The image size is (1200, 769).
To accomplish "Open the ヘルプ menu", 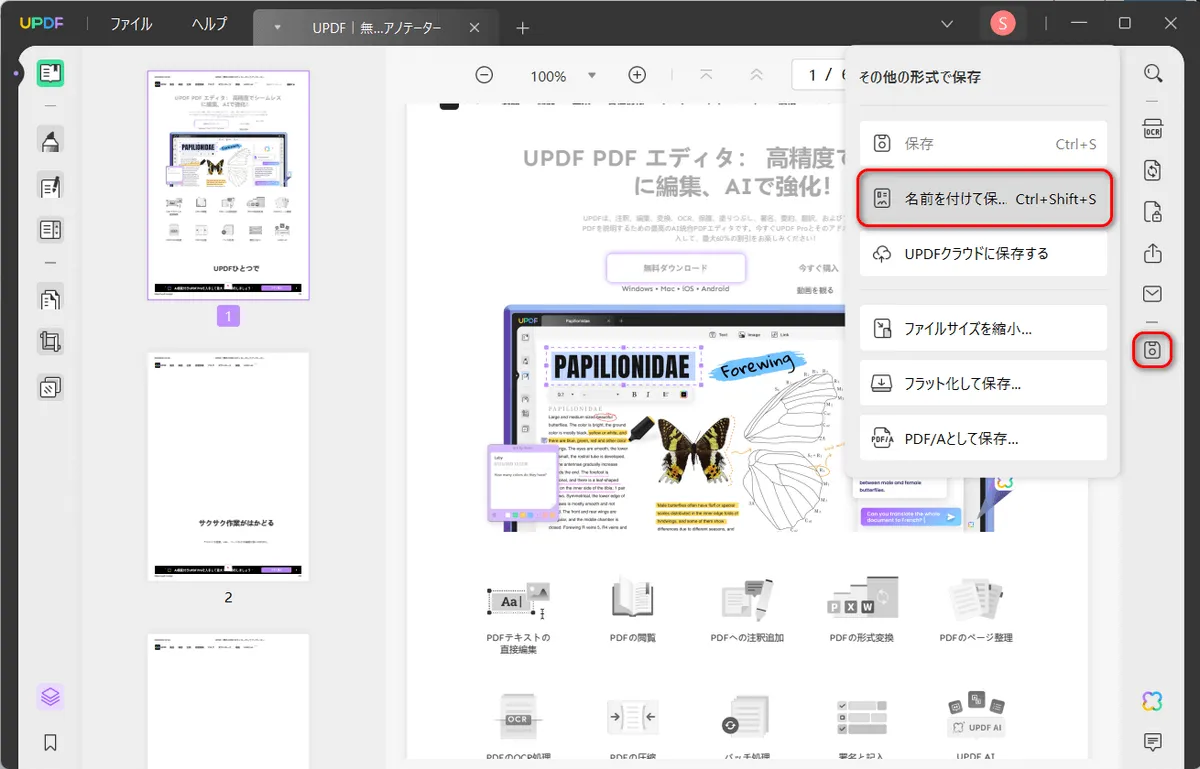I will pyautogui.click(x=210, y=23).
